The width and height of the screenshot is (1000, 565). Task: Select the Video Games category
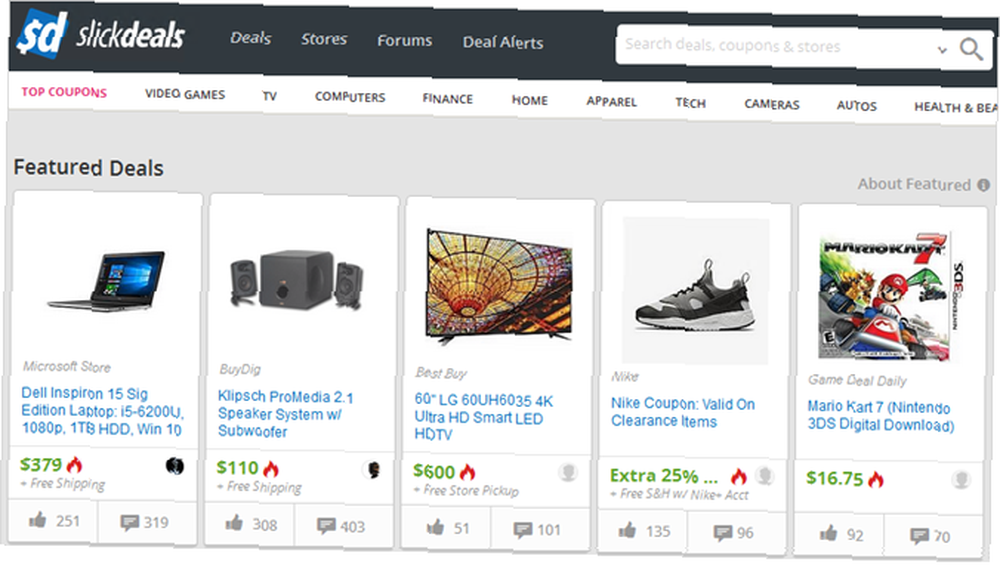[185, 94]
